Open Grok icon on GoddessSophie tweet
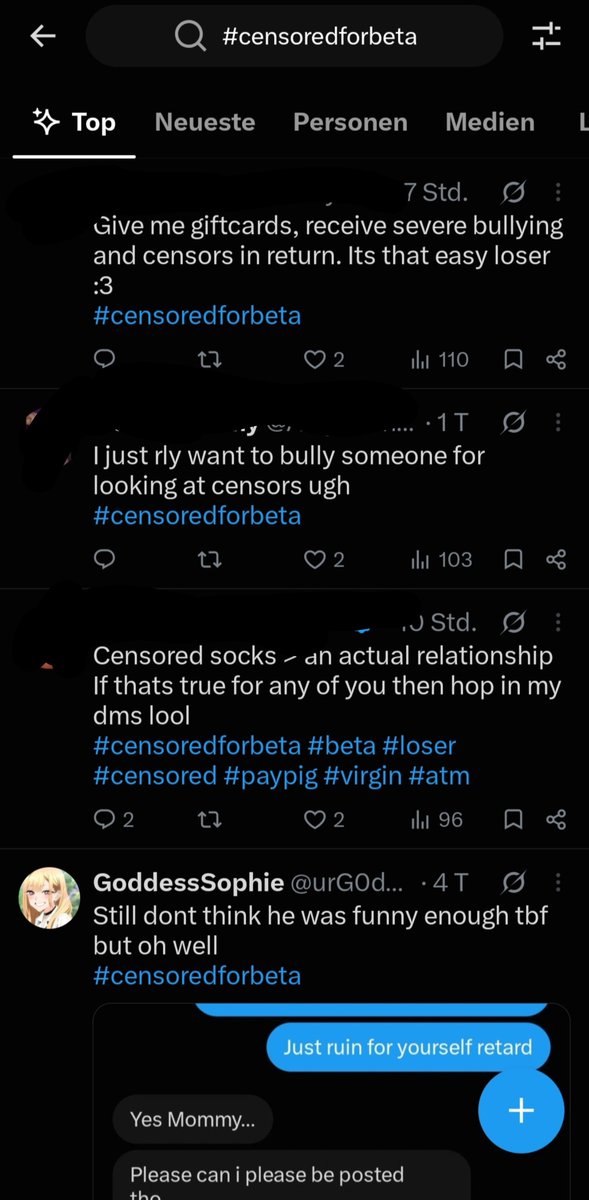The image size is (589, 1200). [x=514, y=883]
